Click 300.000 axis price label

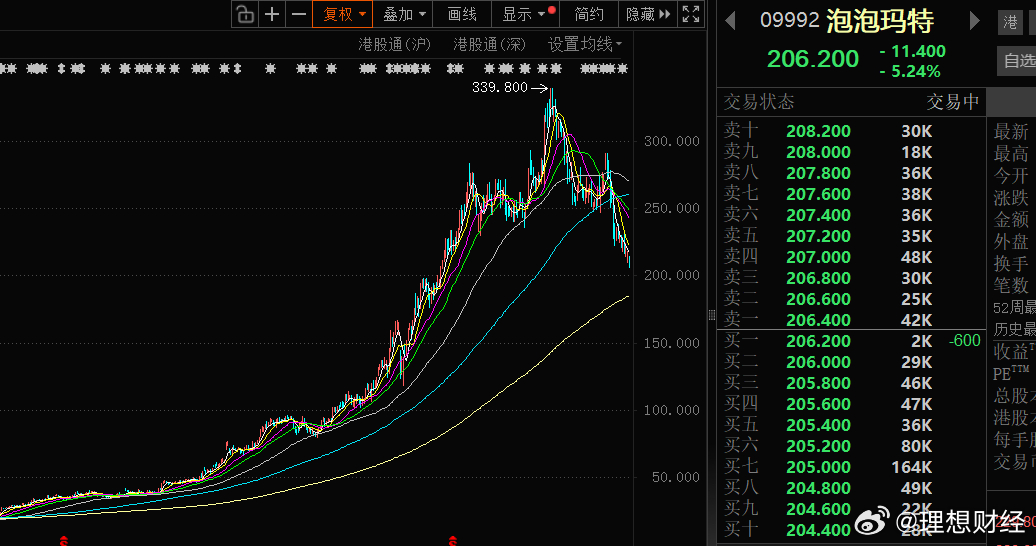tap(671, 141)
